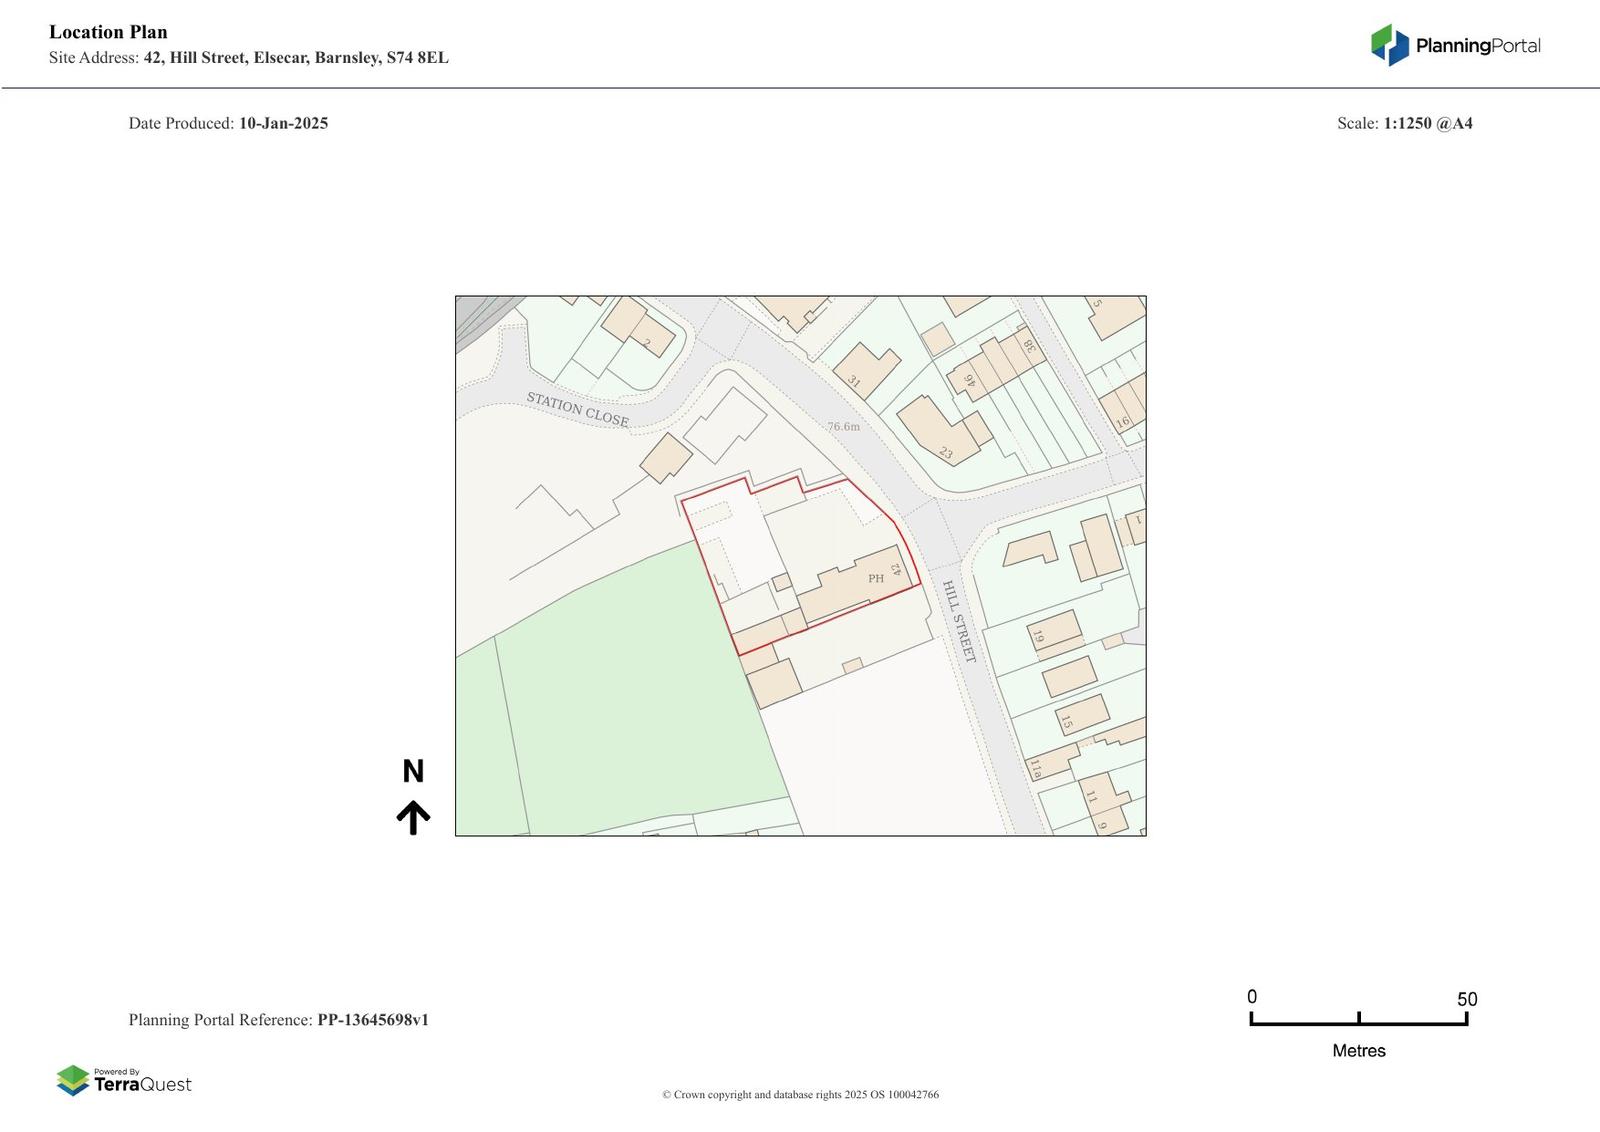This screenshot has width=1600, height=1132.
Task: Click the north arrow symbol
Action: tap(413, 817)
